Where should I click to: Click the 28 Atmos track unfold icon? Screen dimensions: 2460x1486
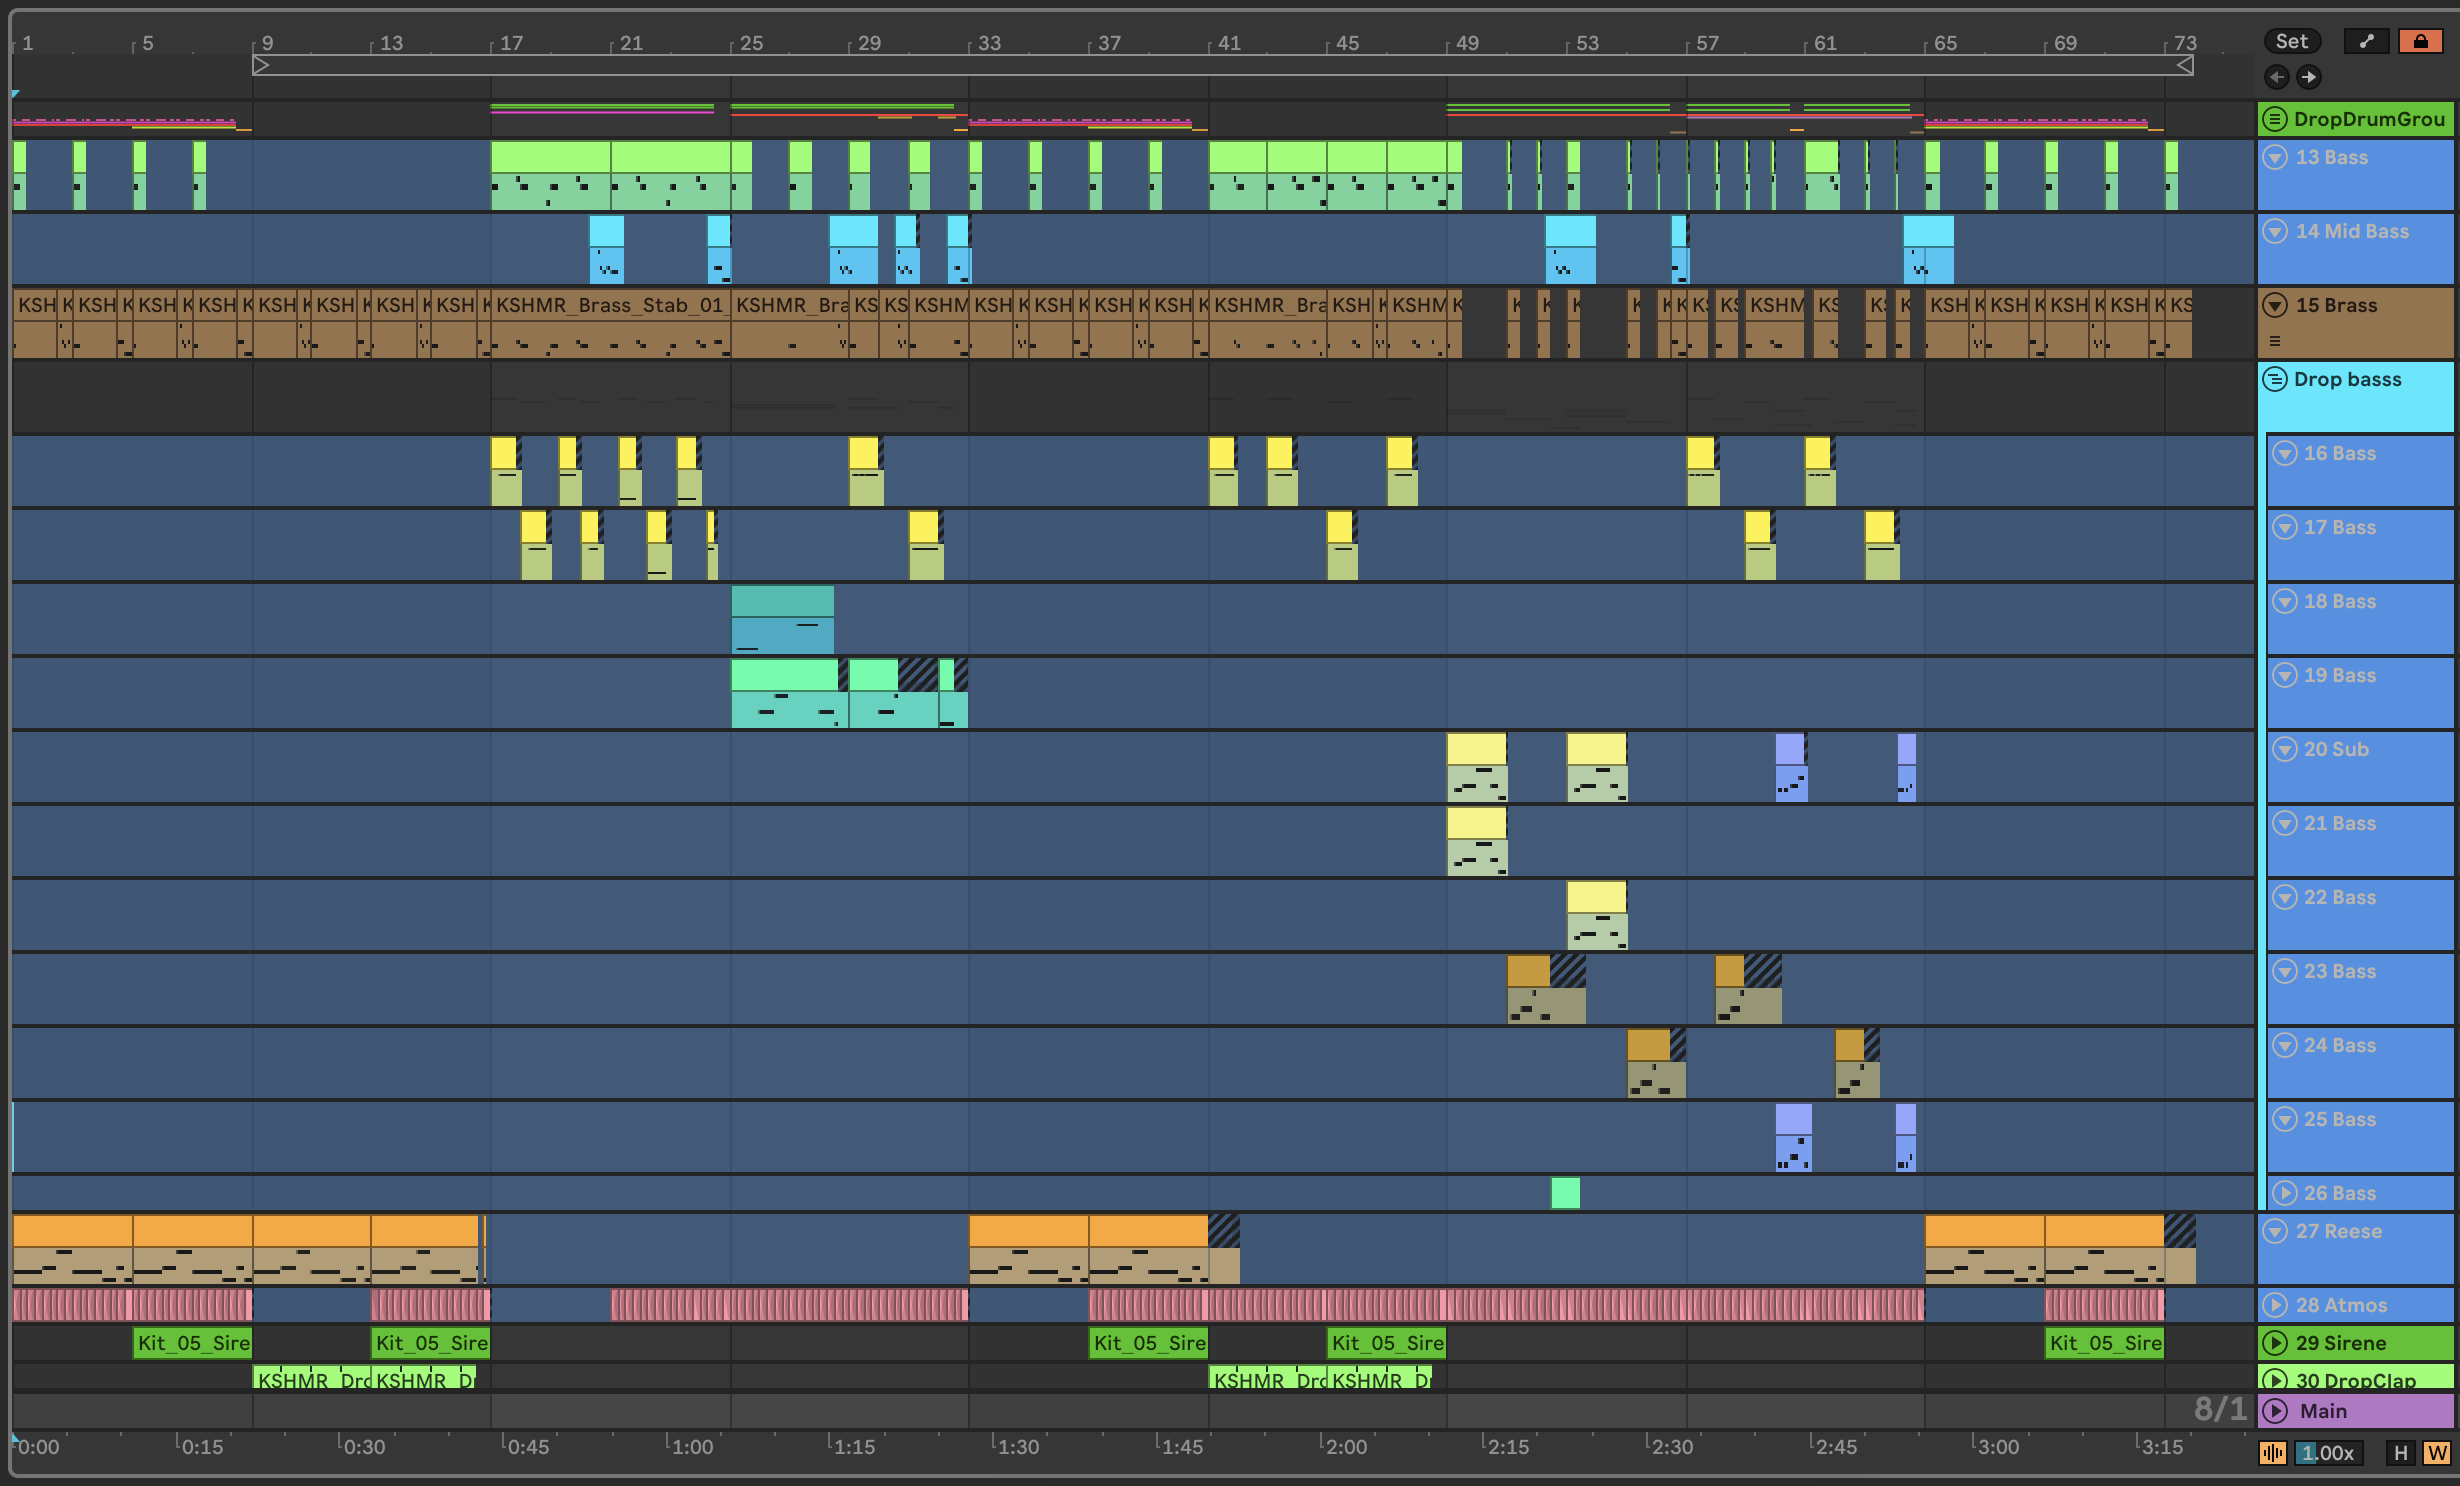point(2275,1305)
